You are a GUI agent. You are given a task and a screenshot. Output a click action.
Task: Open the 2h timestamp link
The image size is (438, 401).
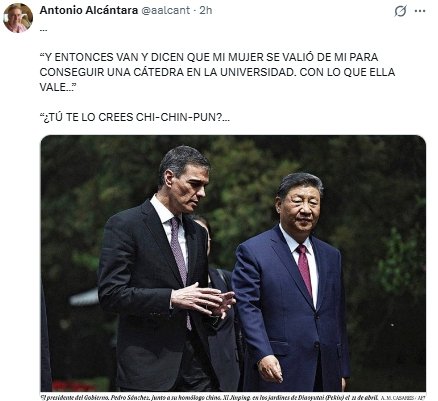tap(206, 10)
